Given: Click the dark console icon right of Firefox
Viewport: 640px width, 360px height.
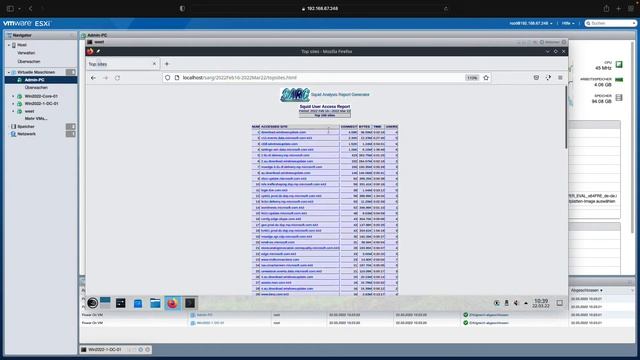Looking at the screenshot, I should pos(190,303).
